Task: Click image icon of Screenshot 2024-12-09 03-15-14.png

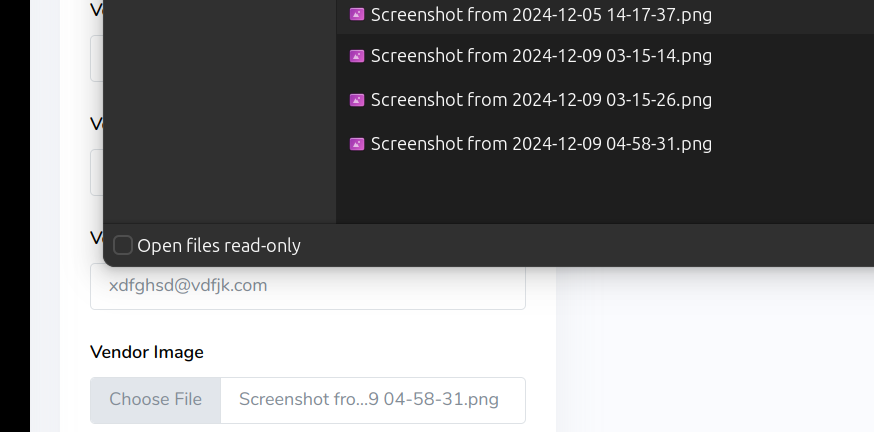Action: (x=357, y=56)
